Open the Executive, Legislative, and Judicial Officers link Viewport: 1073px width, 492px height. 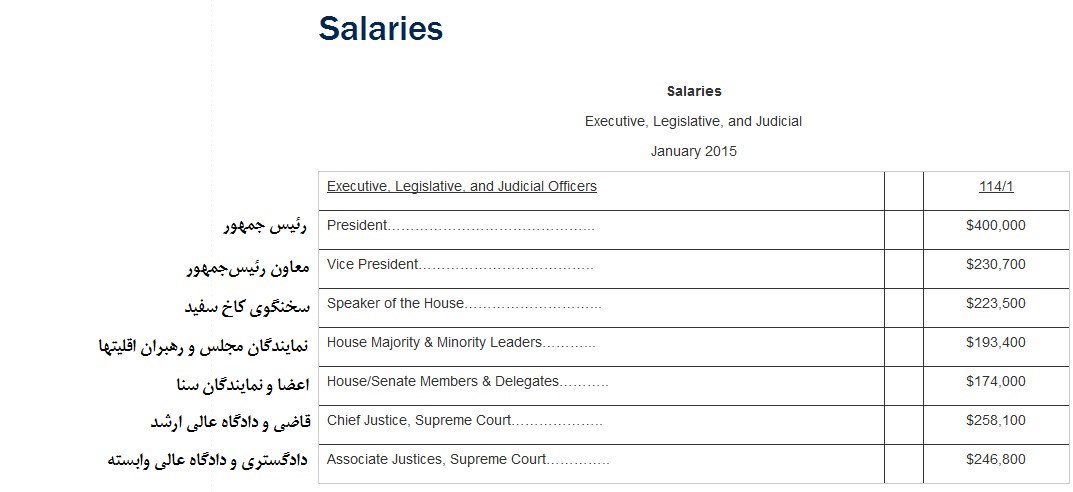click(x=461, y=187)
